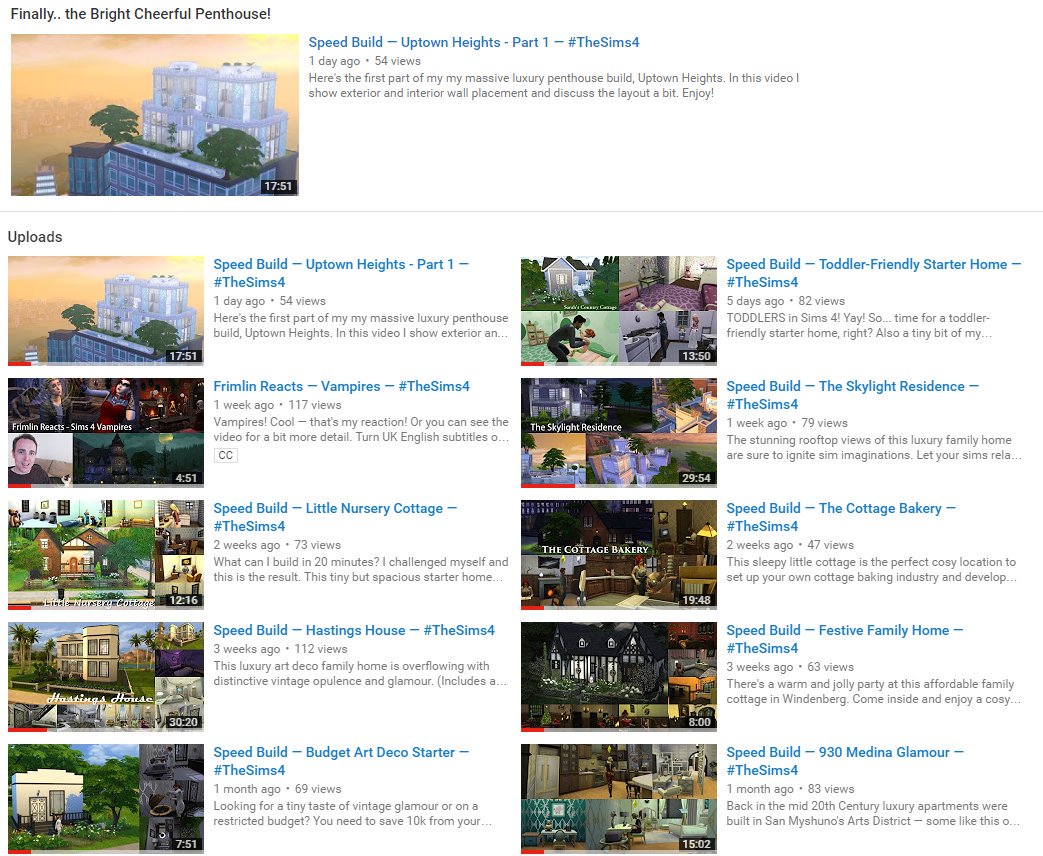Click '1 week ago • 117 views' text
Screen dimensions: 1043x856
pyautogui.click(x=277, y=404)
